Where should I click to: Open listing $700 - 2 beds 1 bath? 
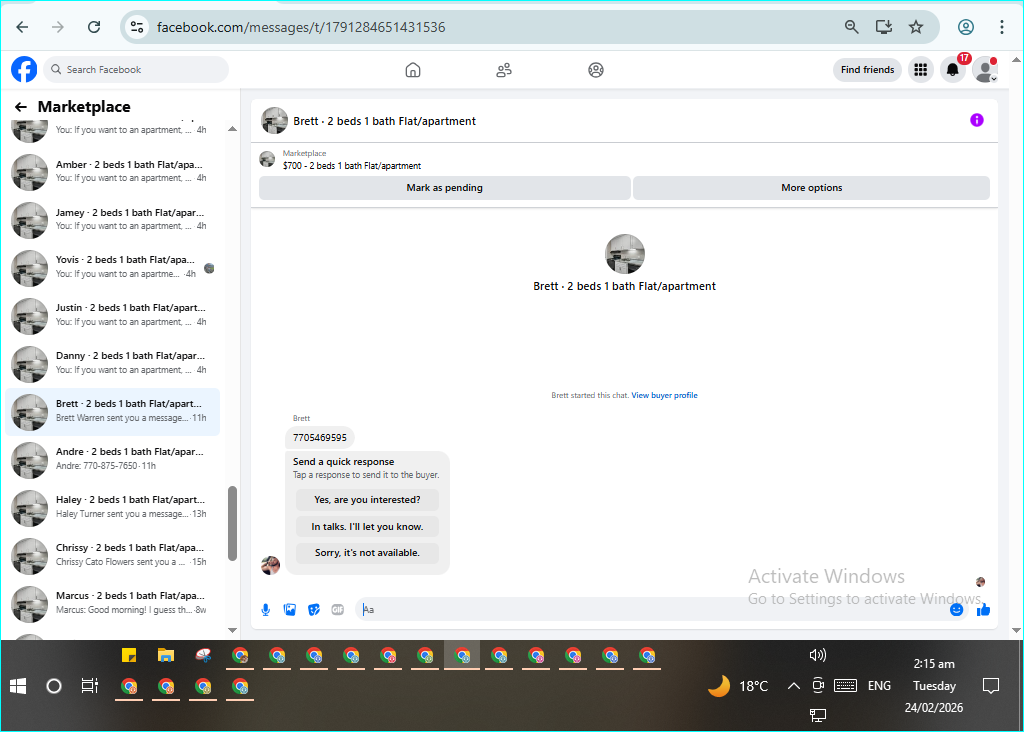point(352,166)
